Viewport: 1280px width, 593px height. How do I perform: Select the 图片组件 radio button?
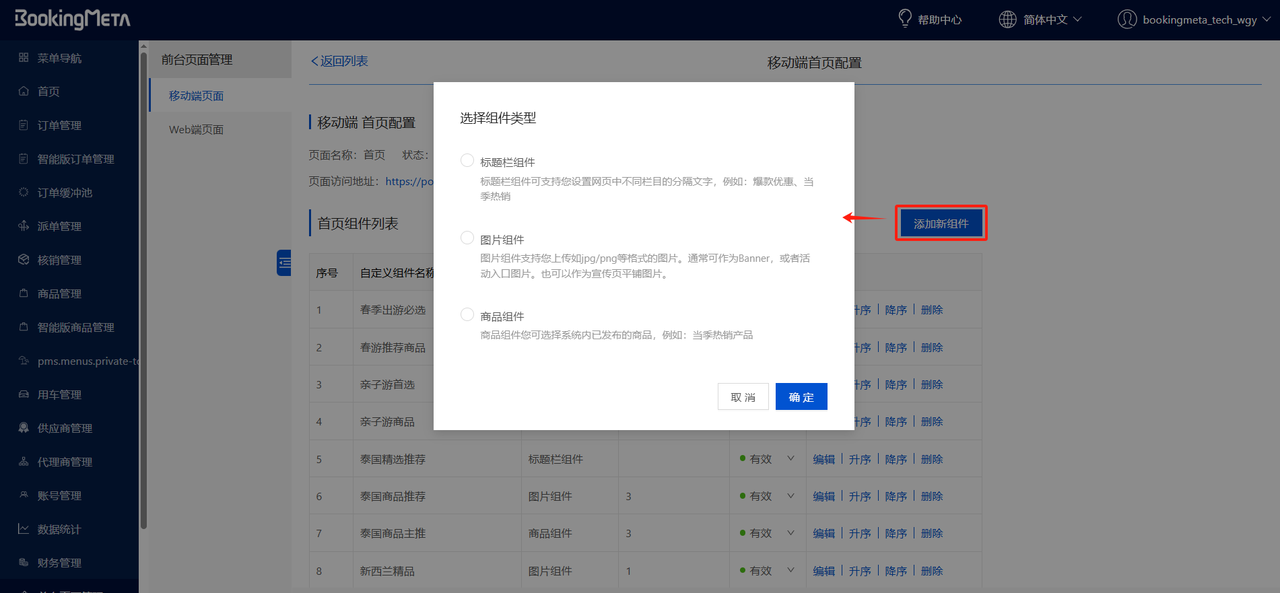pos(466,237)
